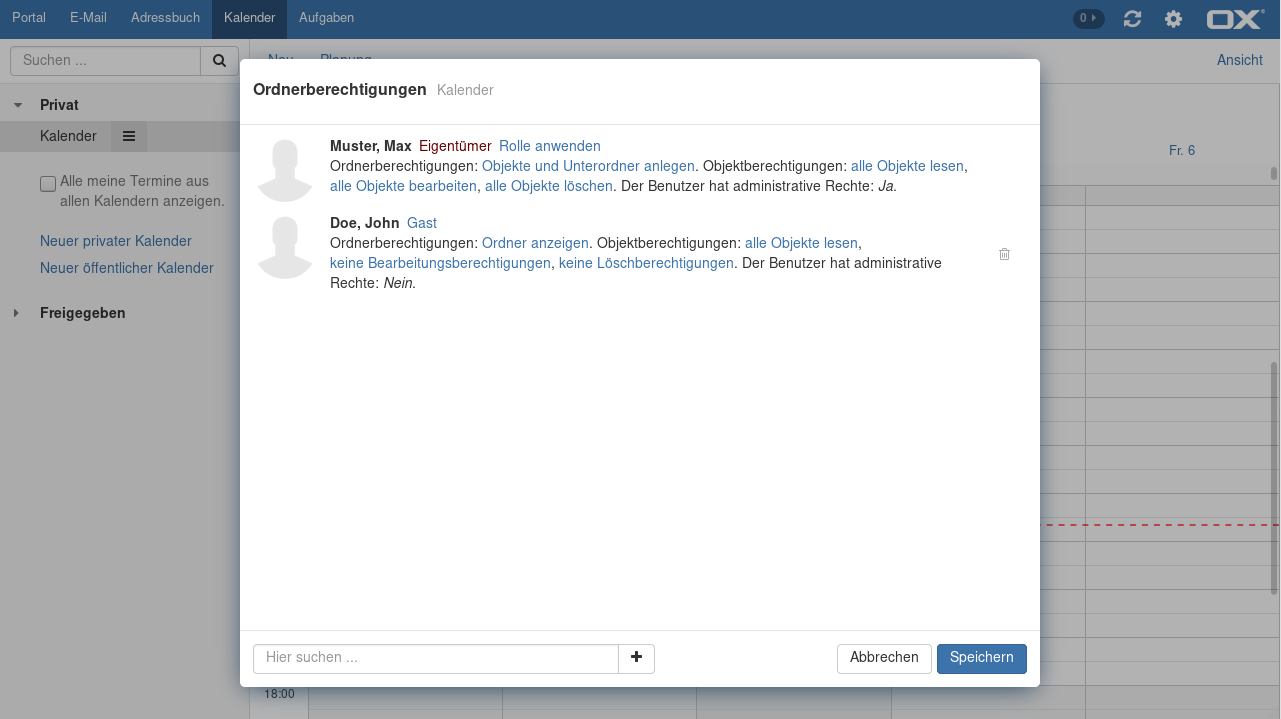Open the Kalender folder actions menu icon
This screenshot has width=1281, height=719.
click(x=129, y=136)
